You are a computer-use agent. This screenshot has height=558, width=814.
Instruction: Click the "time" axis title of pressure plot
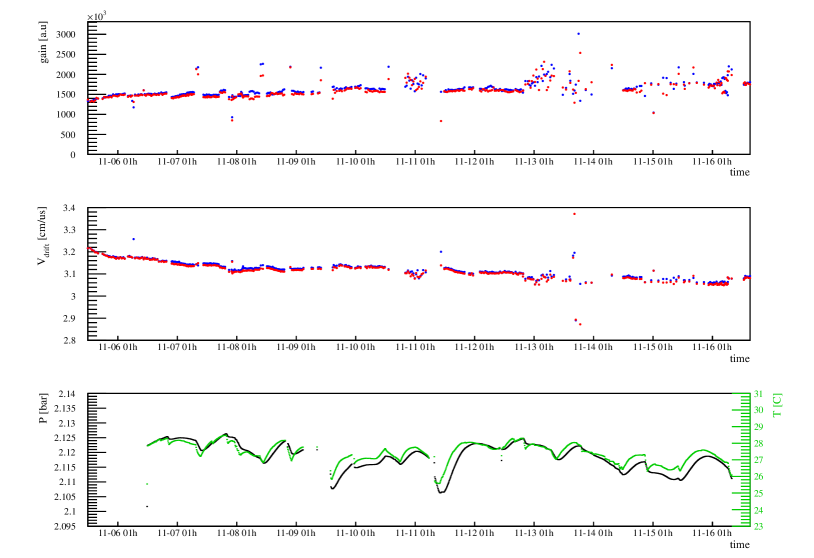click(740, 545)
